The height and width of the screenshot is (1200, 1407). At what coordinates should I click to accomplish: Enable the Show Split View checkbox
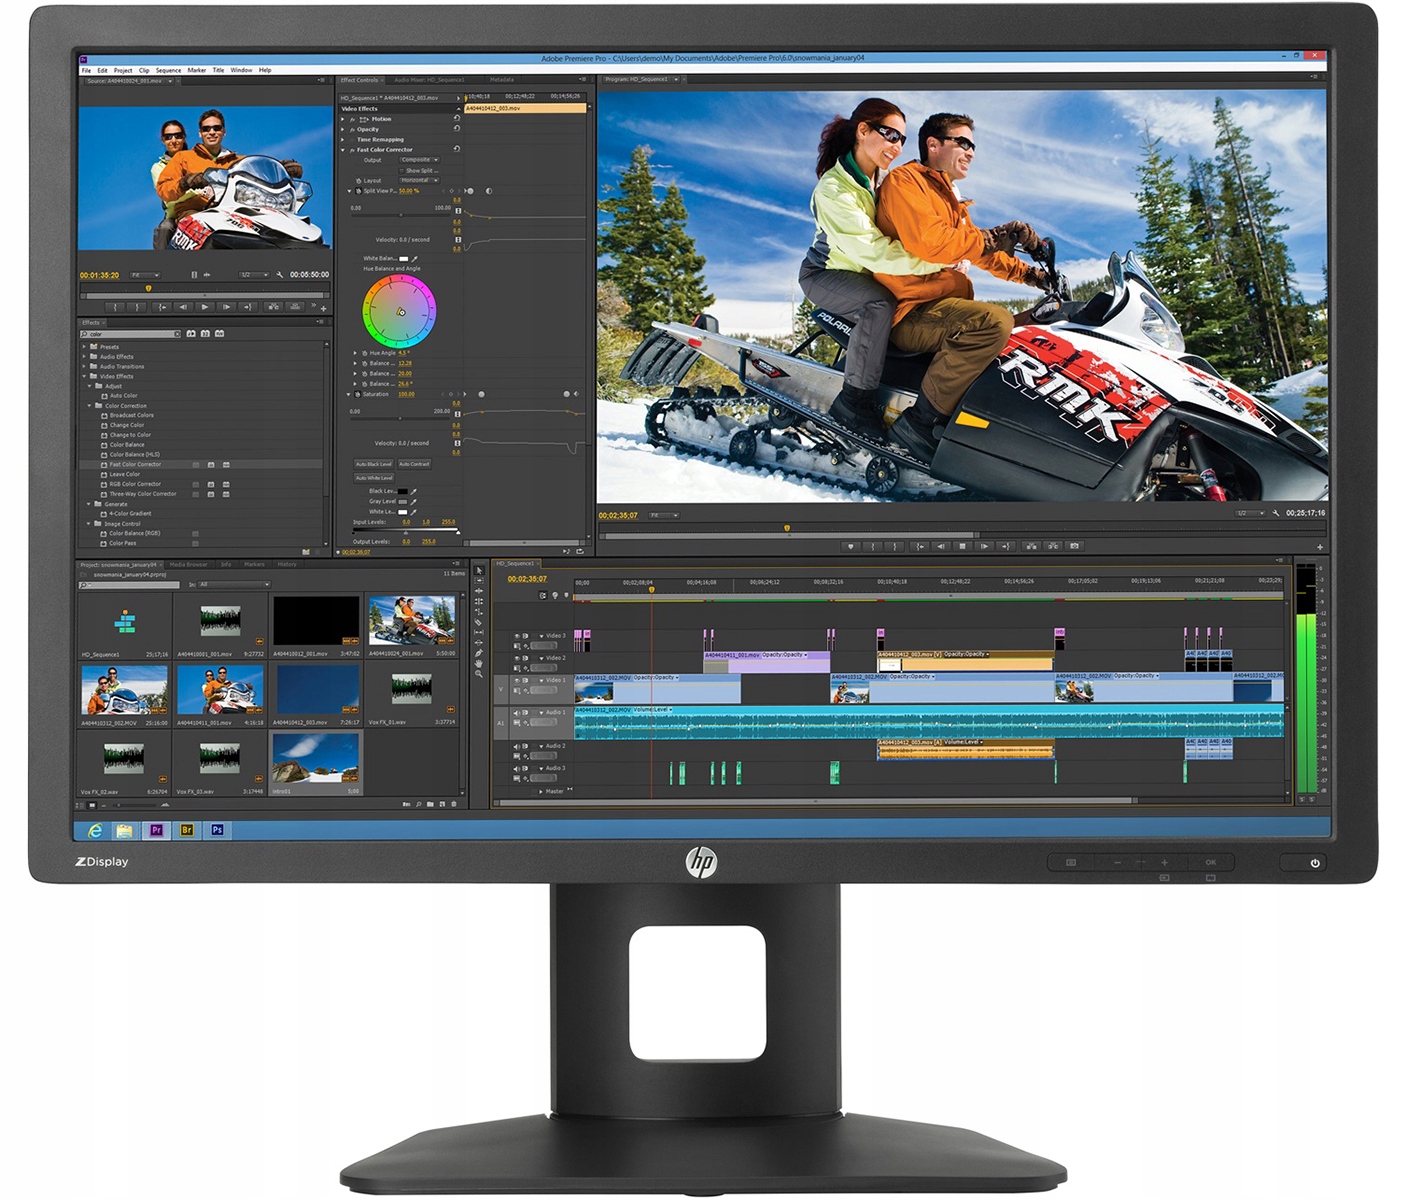click(x=401, y=171)
